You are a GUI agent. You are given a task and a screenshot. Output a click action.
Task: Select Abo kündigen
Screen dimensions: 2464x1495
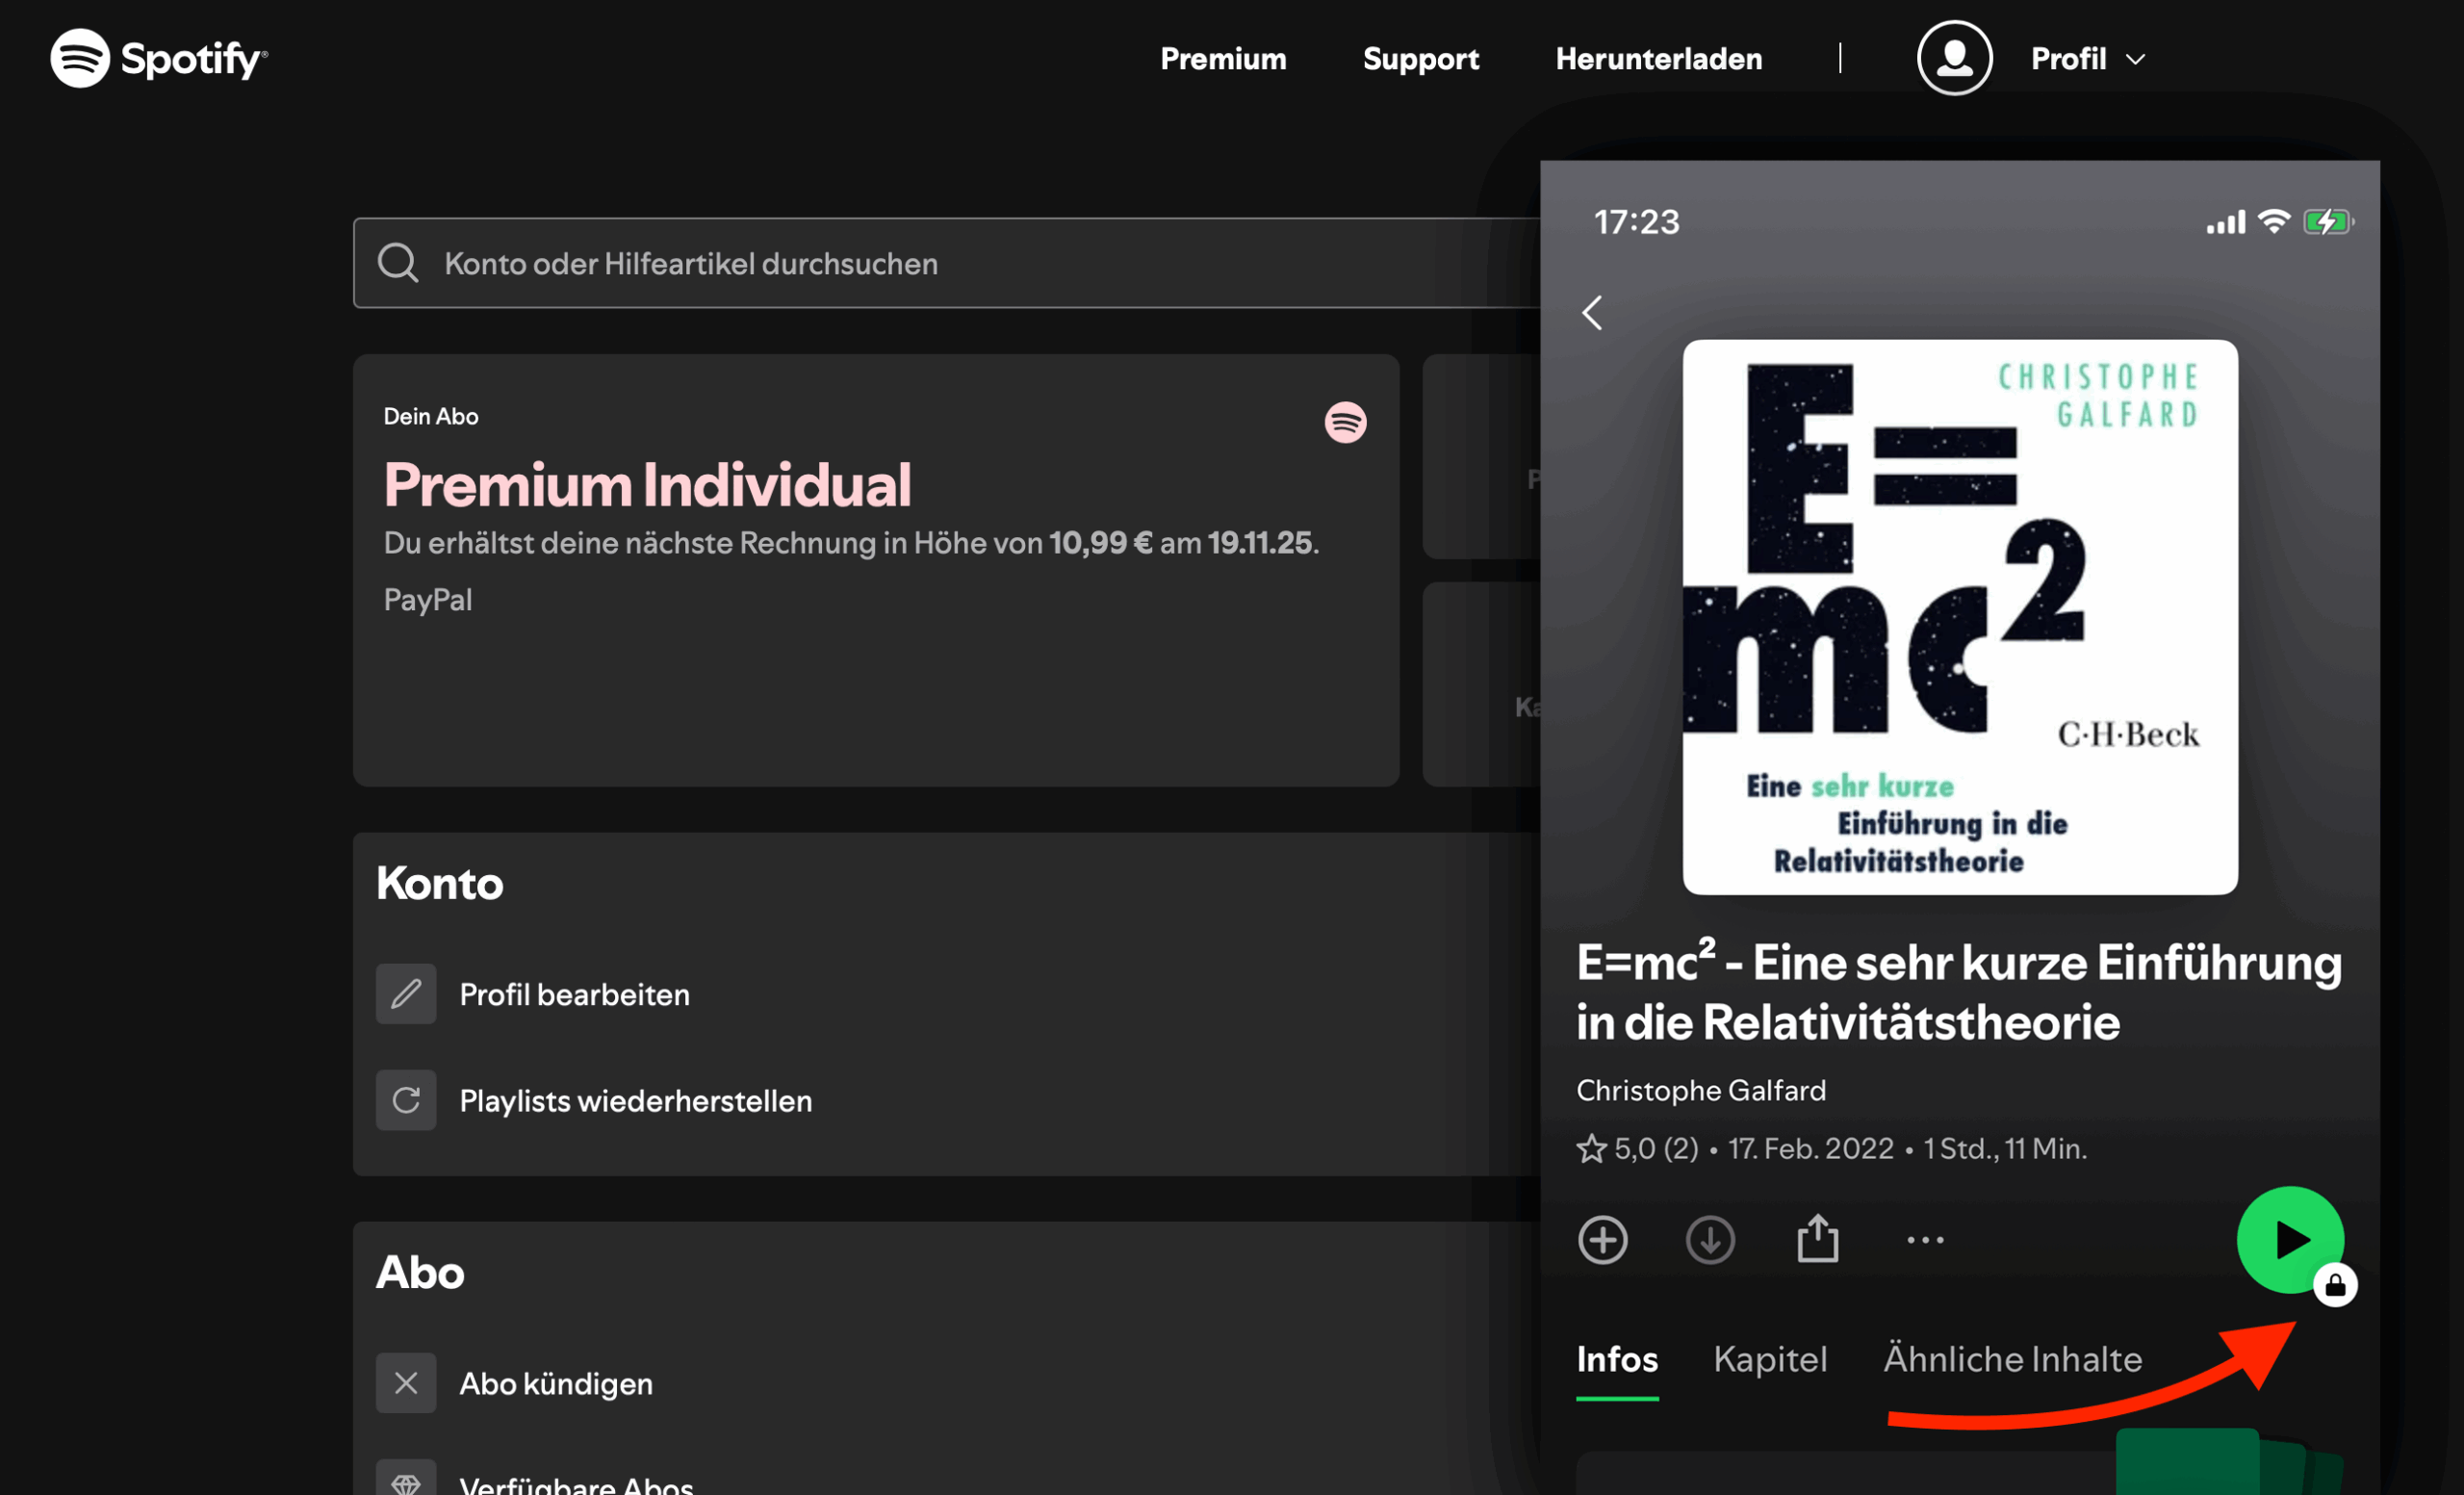point(556,1384)
